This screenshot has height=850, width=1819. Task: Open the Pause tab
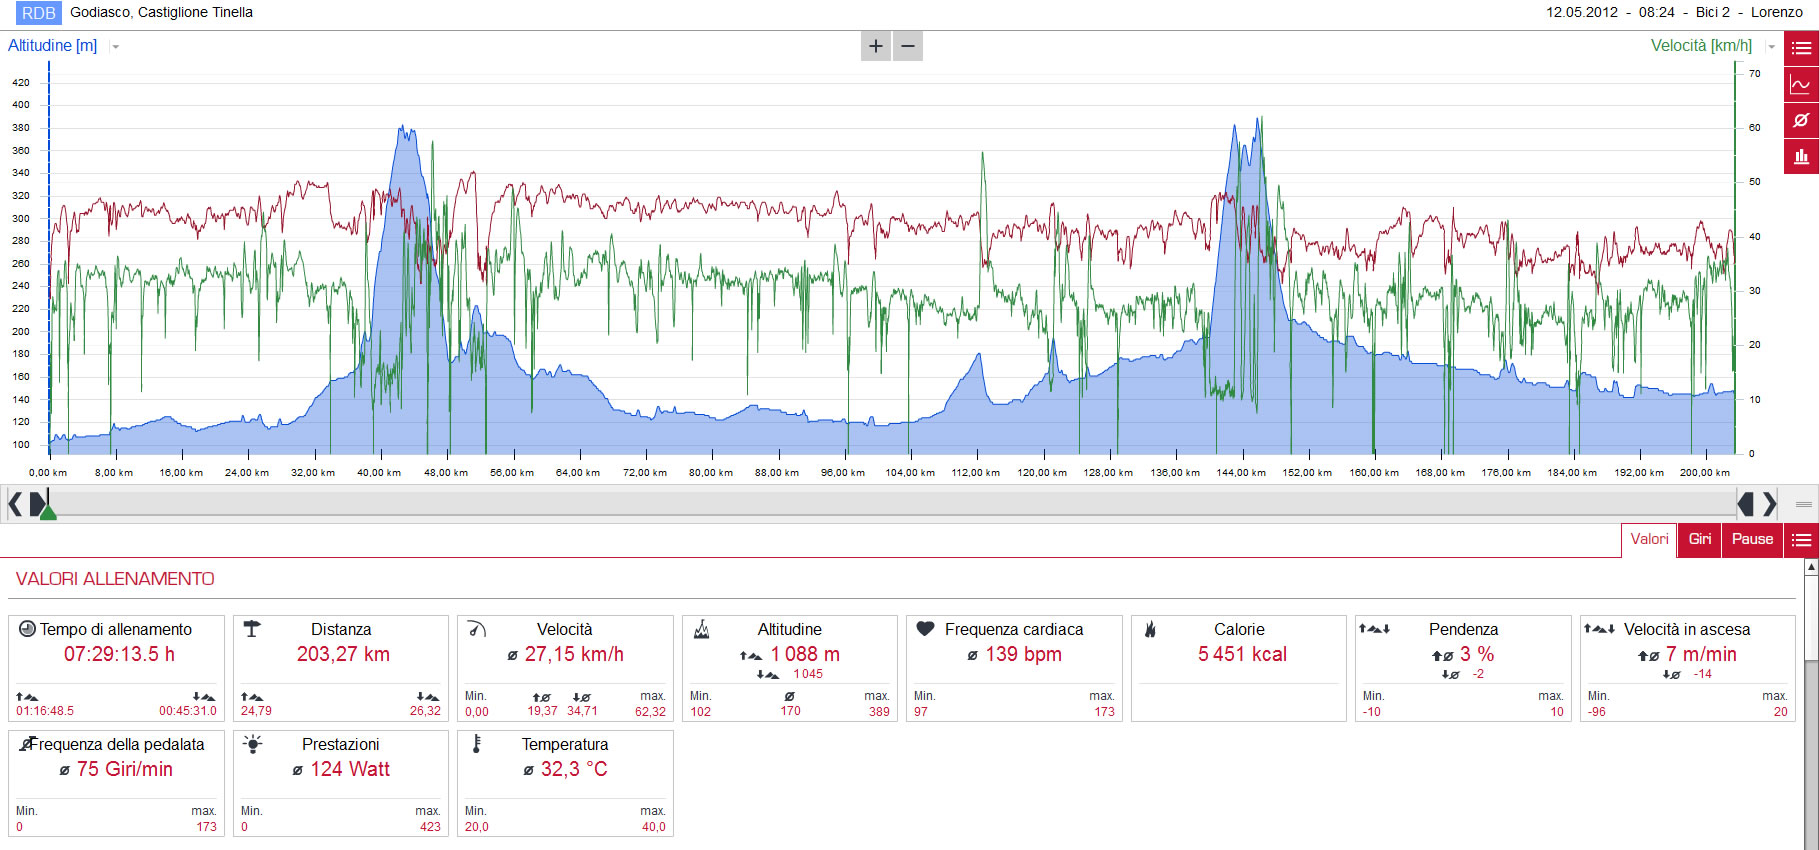(x=1752, y=540)
